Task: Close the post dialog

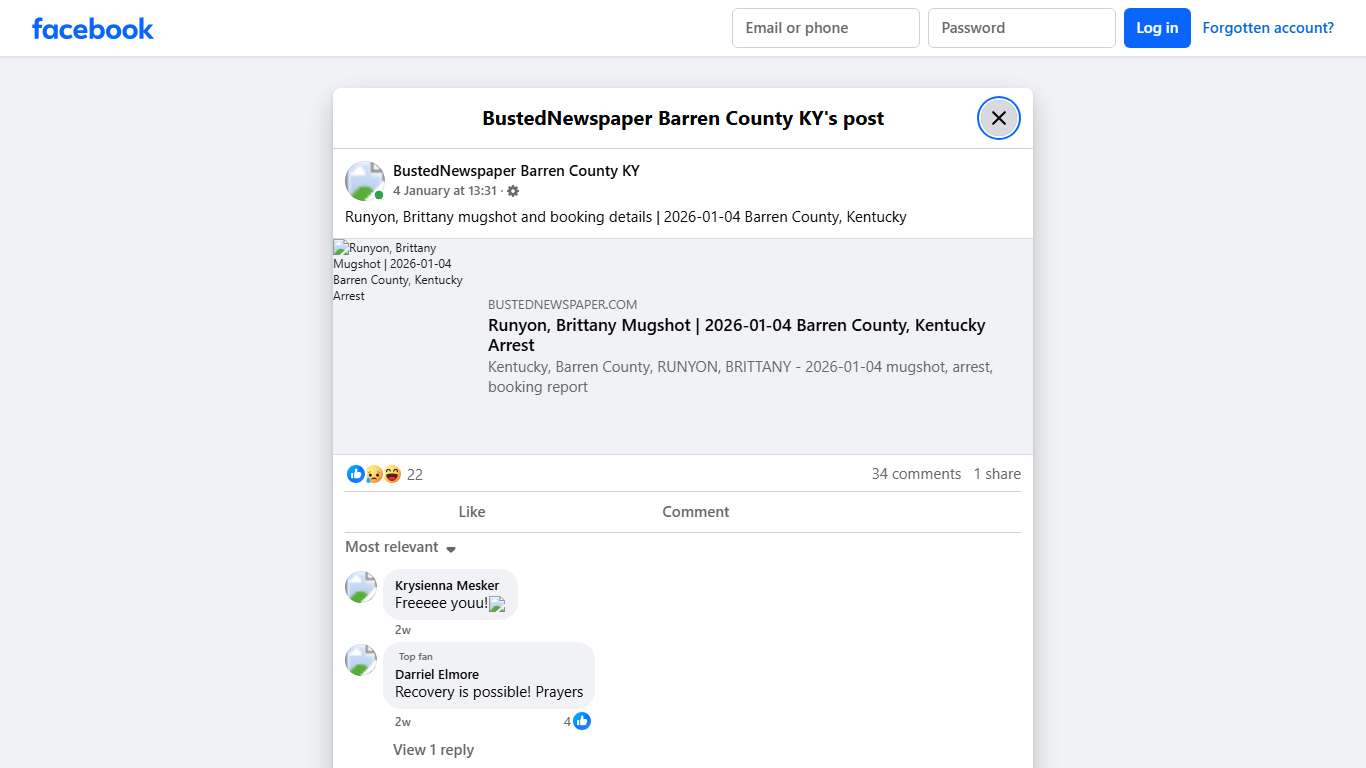Action: pyautogui.click(x=998, y=118)
